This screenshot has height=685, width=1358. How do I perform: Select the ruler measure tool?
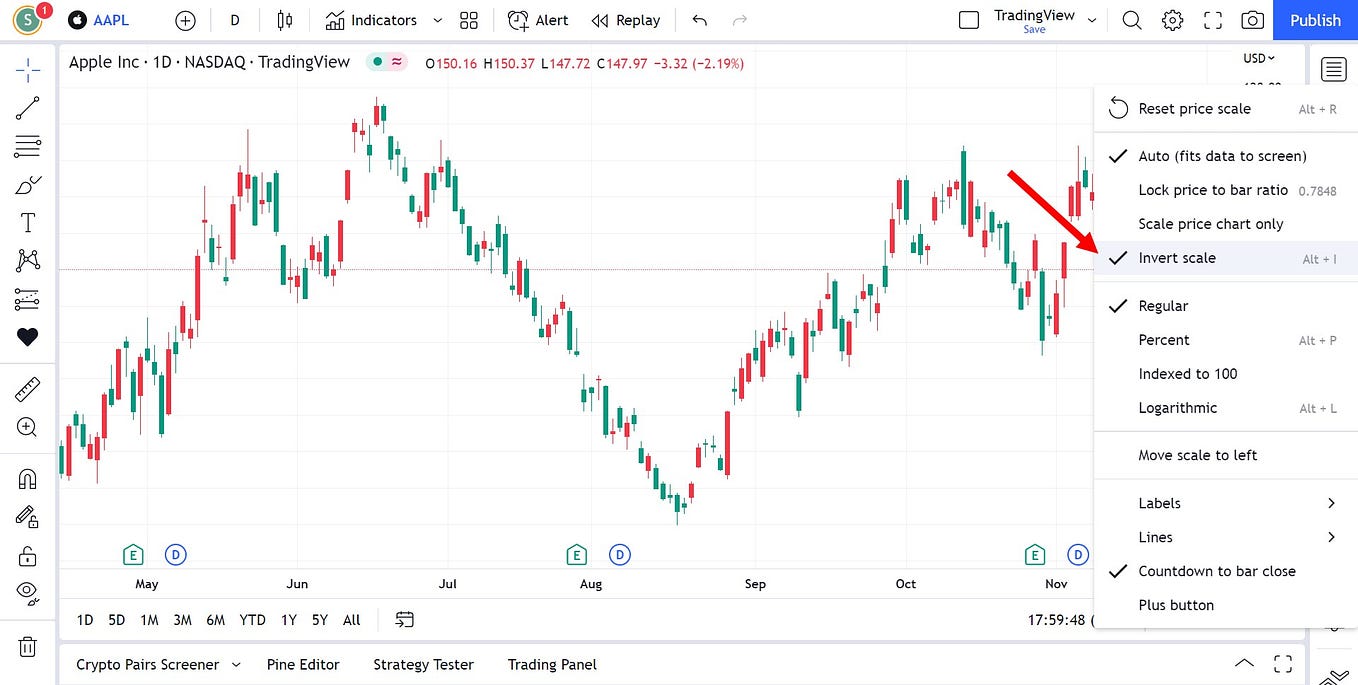click(27, 389)
